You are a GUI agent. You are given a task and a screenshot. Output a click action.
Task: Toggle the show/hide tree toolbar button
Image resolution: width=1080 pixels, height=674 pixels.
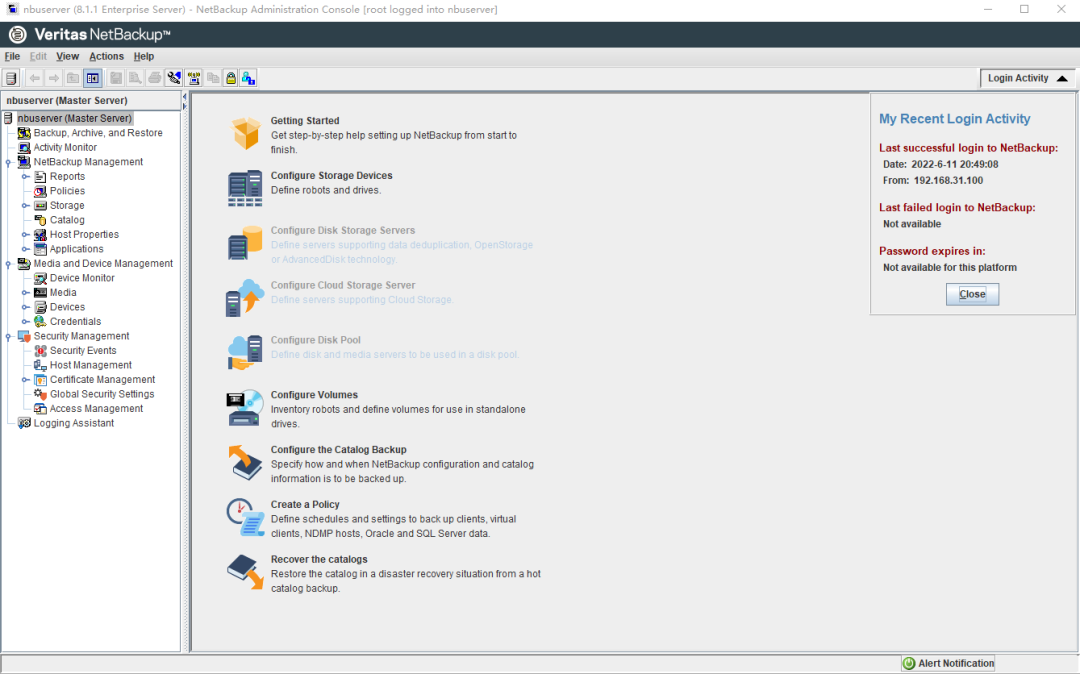point(92,78)
